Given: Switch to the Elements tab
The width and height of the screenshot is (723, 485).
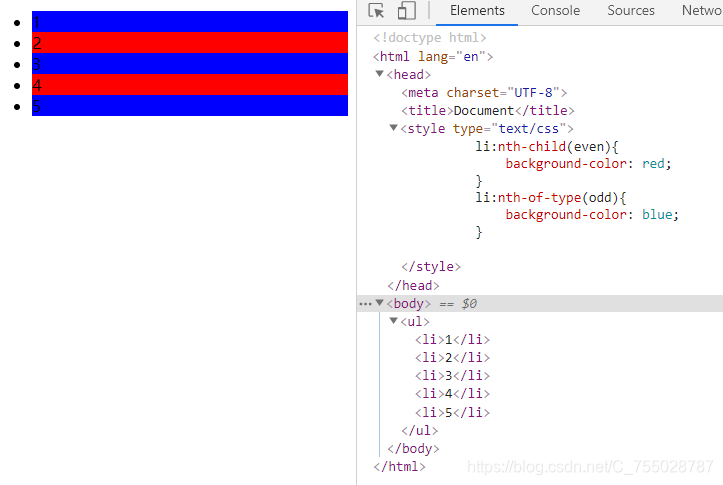Looking at the screenshot, I should pos(477,11).
